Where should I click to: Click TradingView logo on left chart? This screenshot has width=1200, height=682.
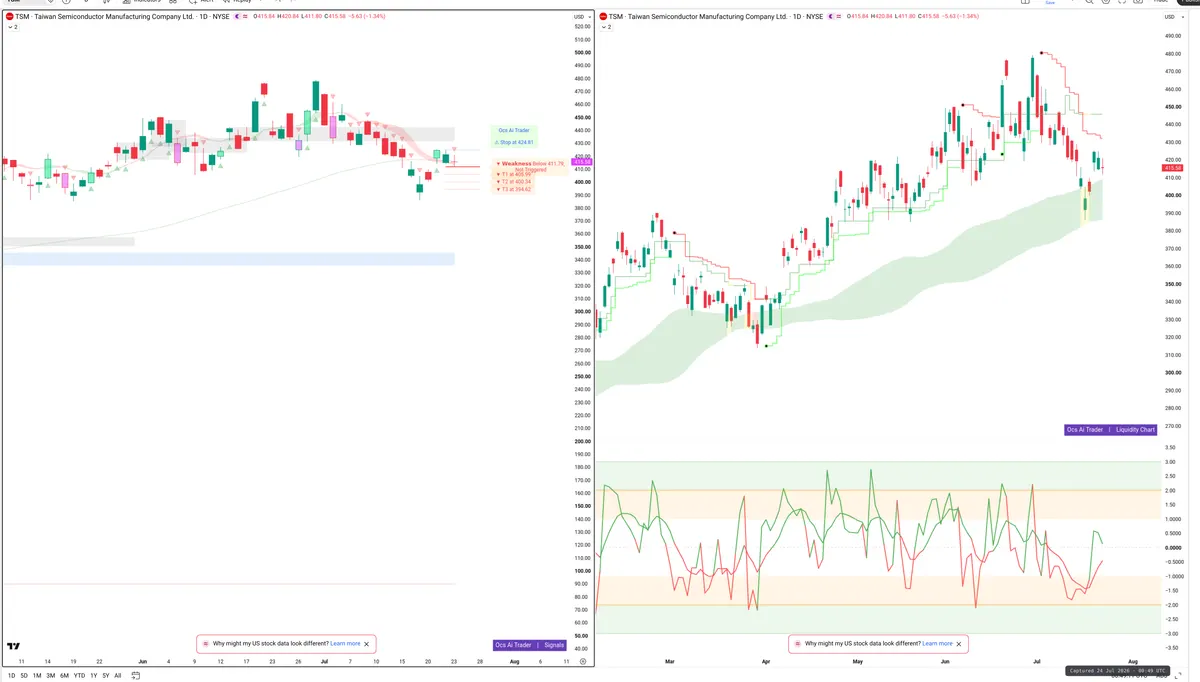coord(14,646)
